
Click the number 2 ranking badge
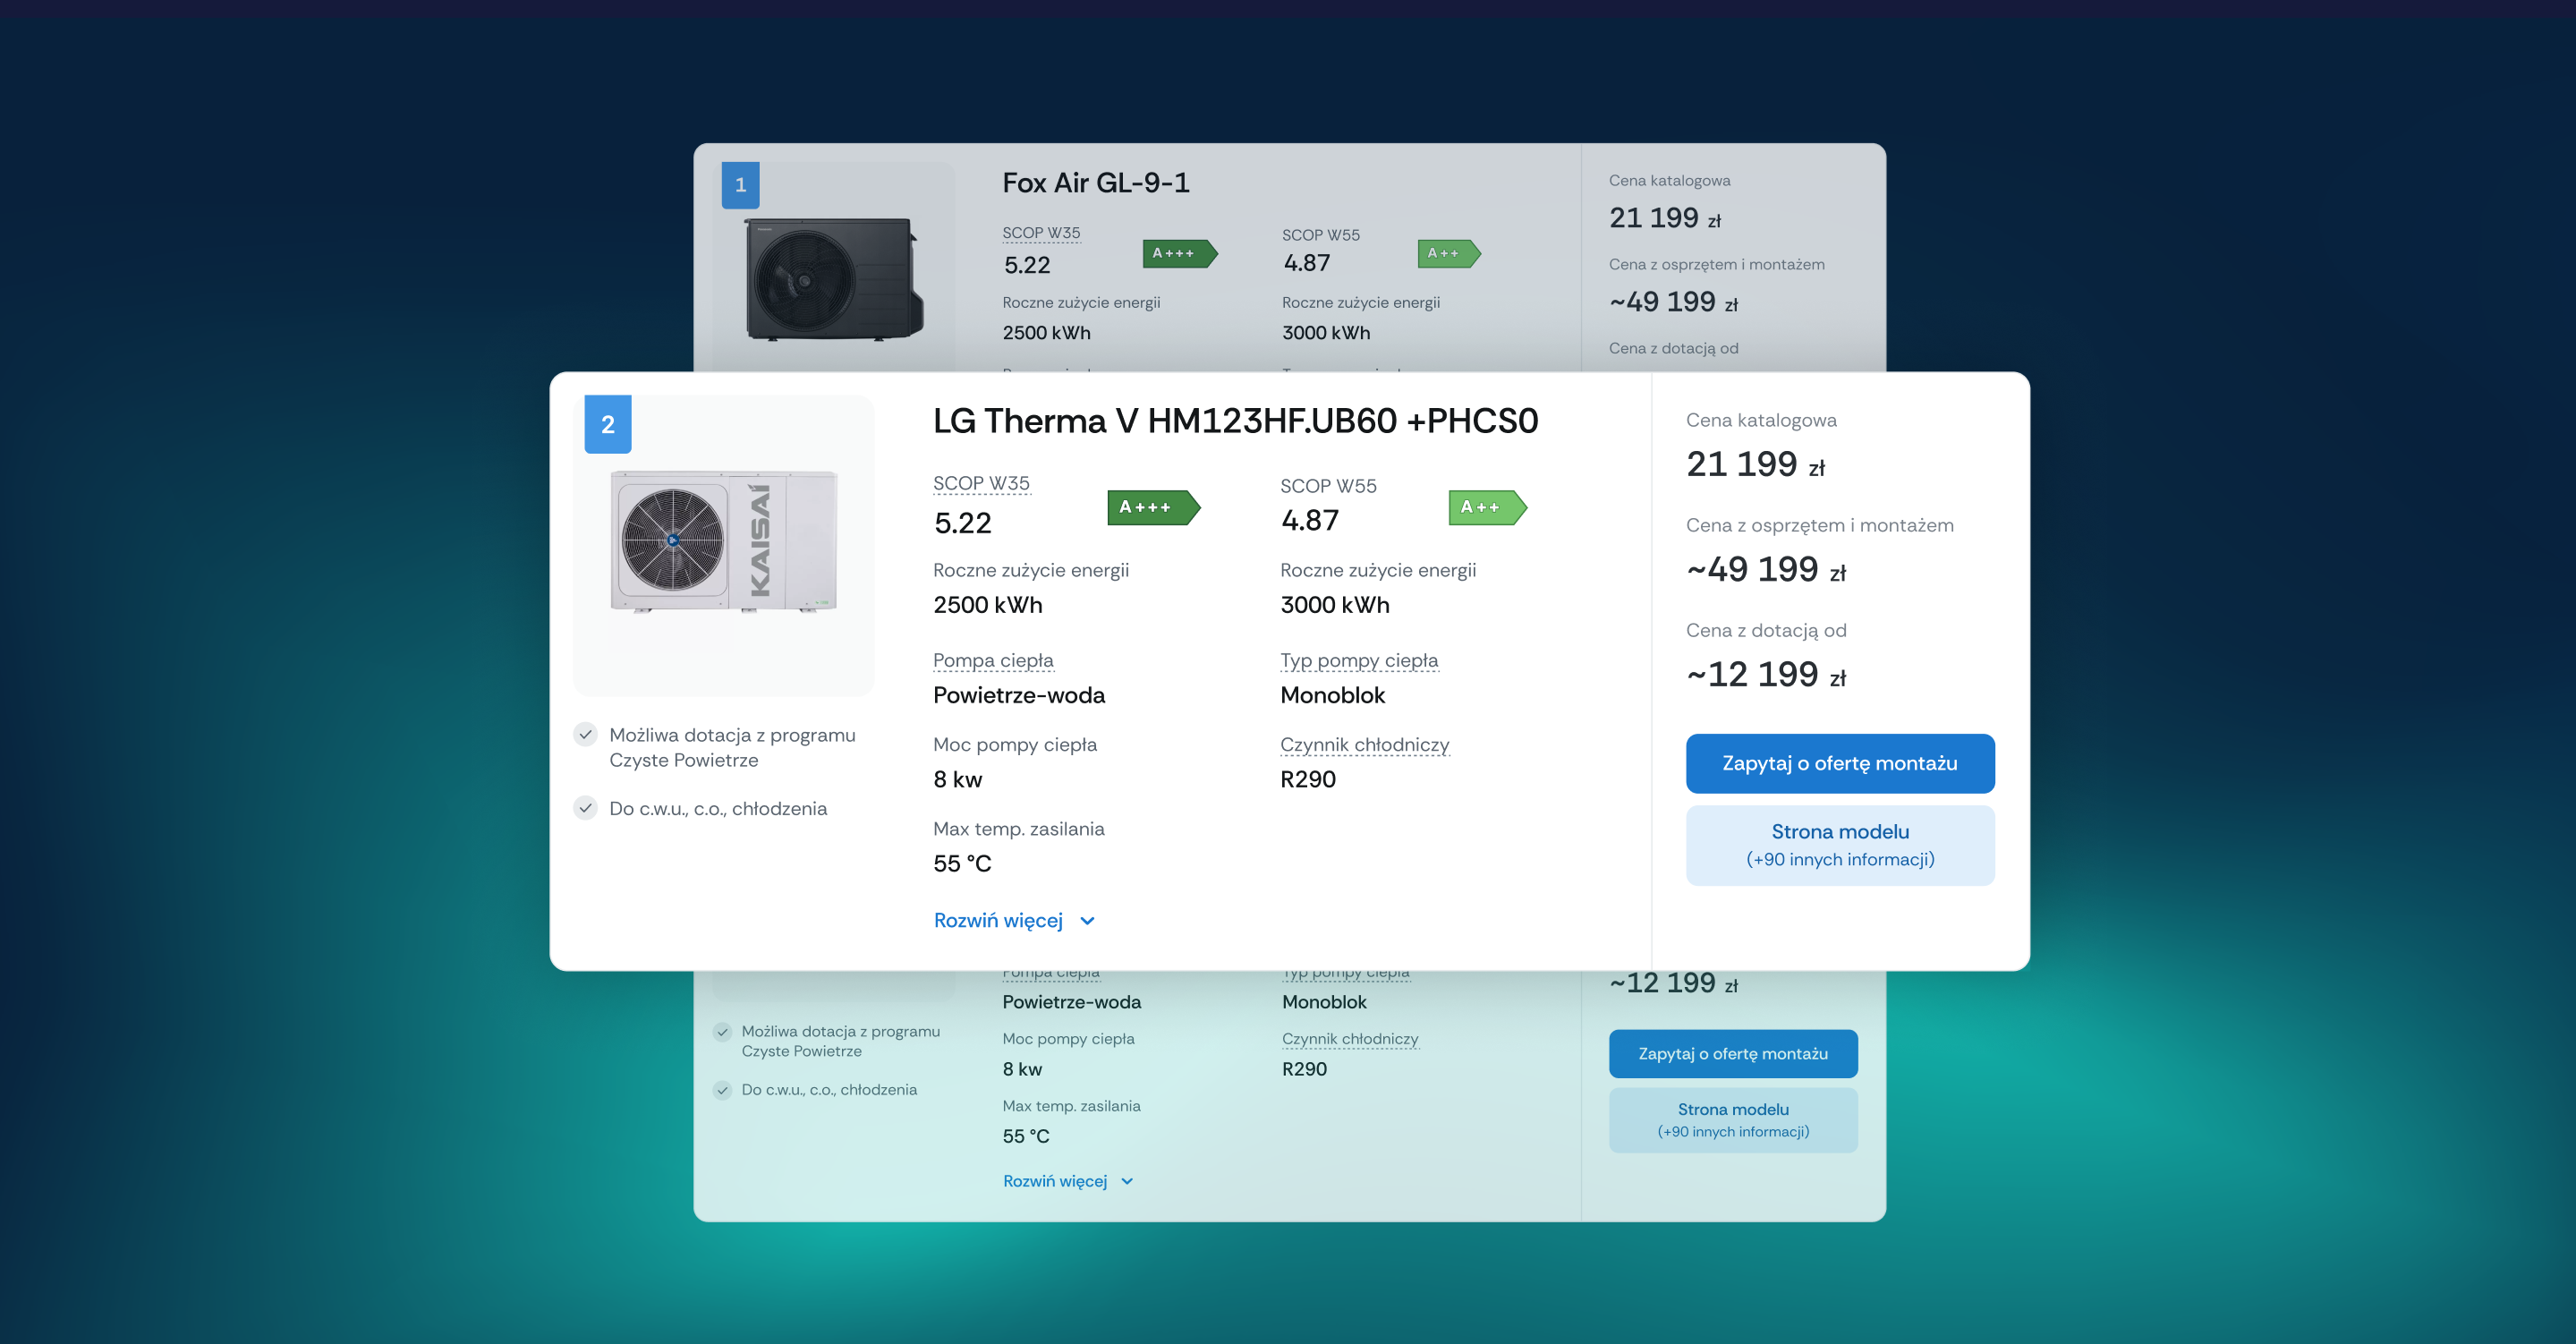pos(607,424)
